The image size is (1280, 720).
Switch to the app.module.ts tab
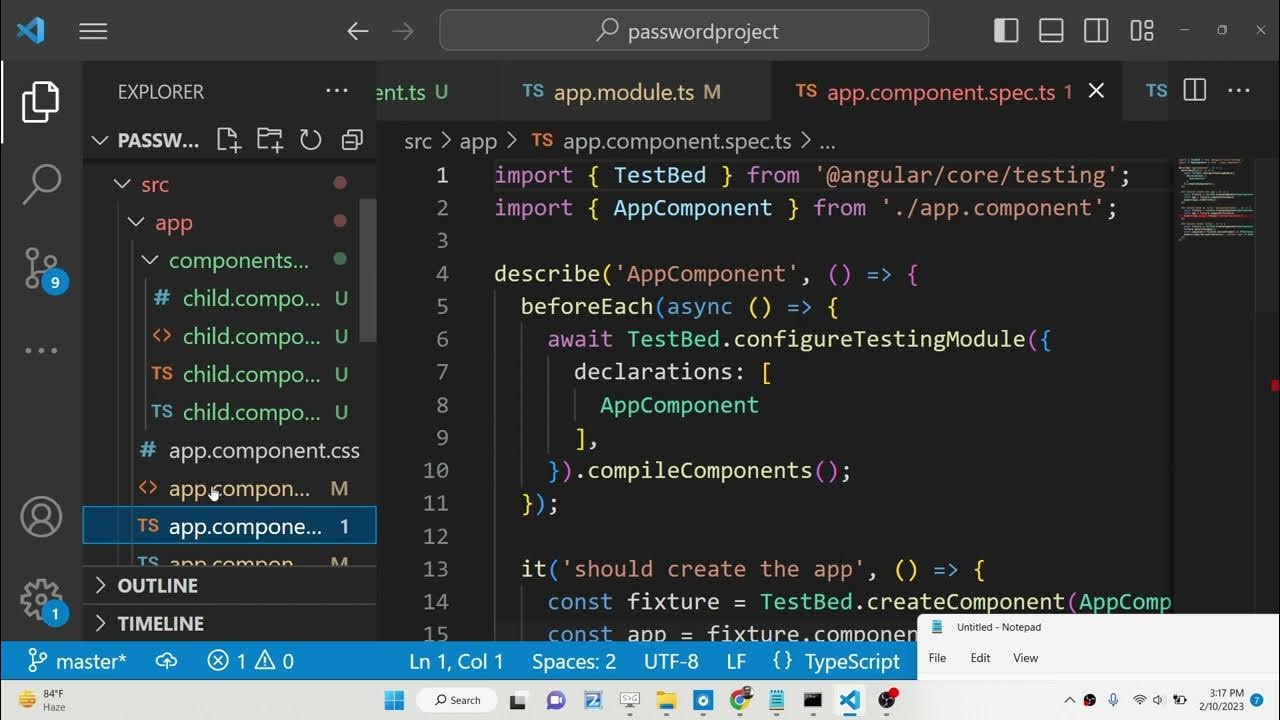(x=622, y=92)
